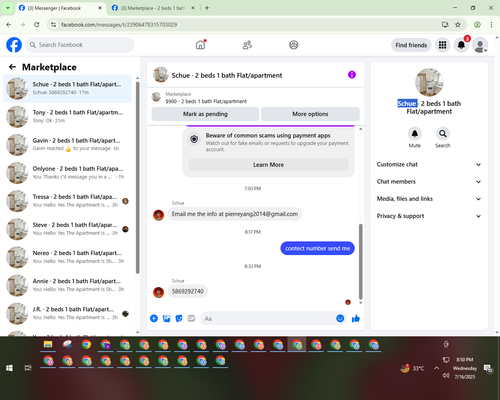Switch to Marketplace - 2 beds tab
The height and width of the screenshot is (400, 500).
click(x=153, y=8)
